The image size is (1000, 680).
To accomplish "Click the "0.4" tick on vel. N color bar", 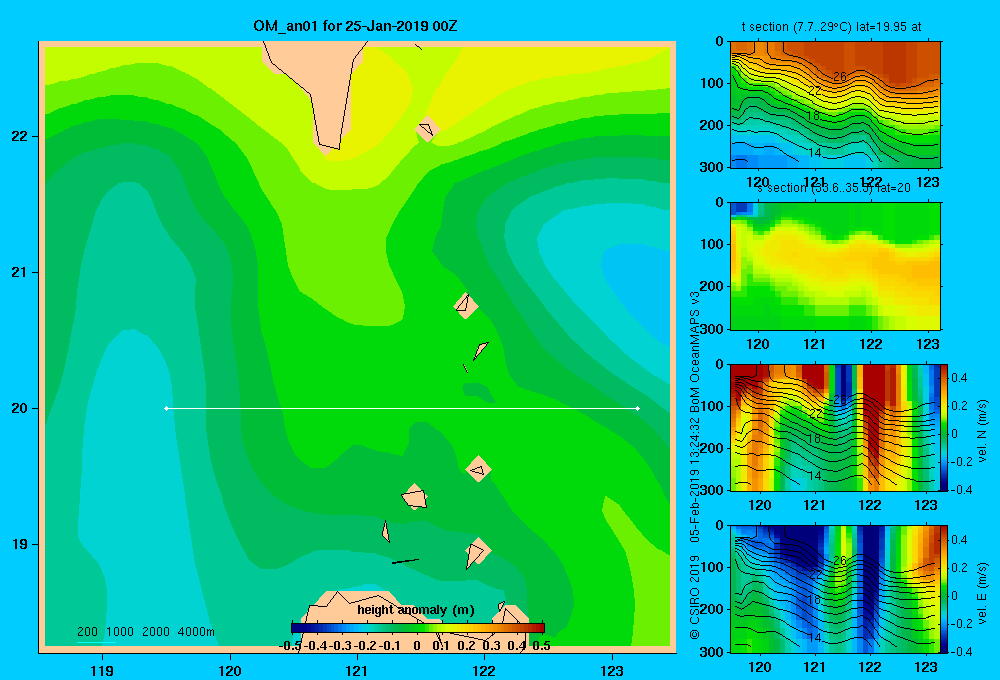I will [x=959, y=378].
